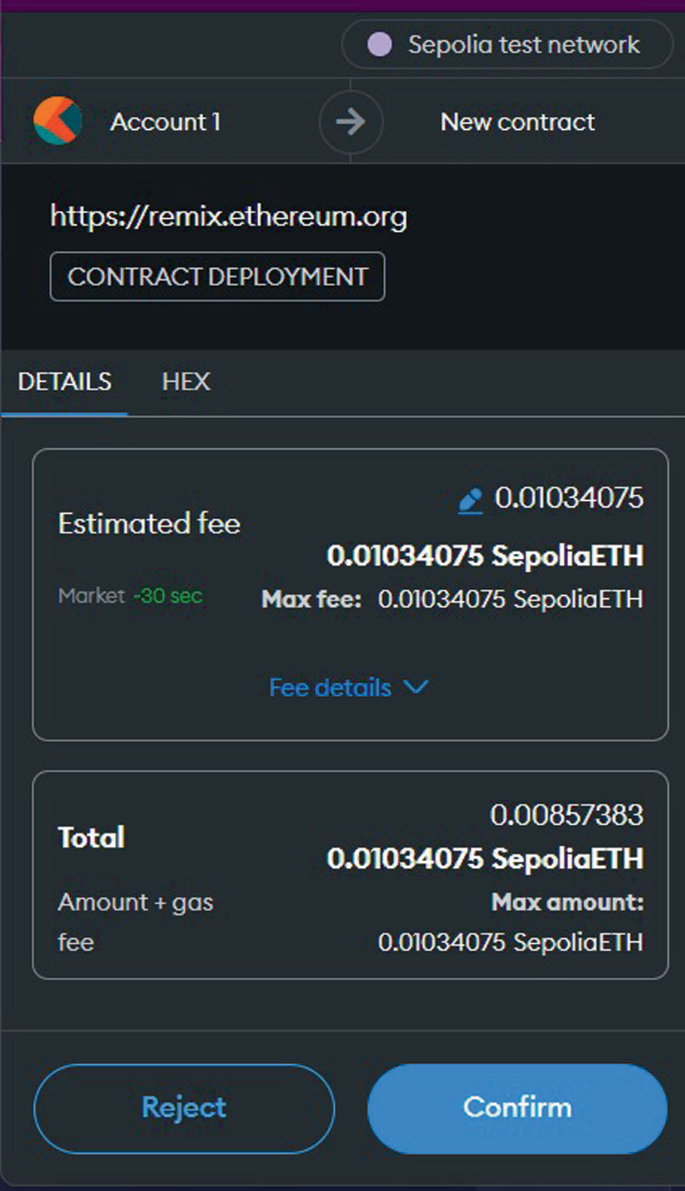Viewport: 685px width, 1191px height.
Task: Click the Market gas estimate label
Action: click(x=92, y=596)
